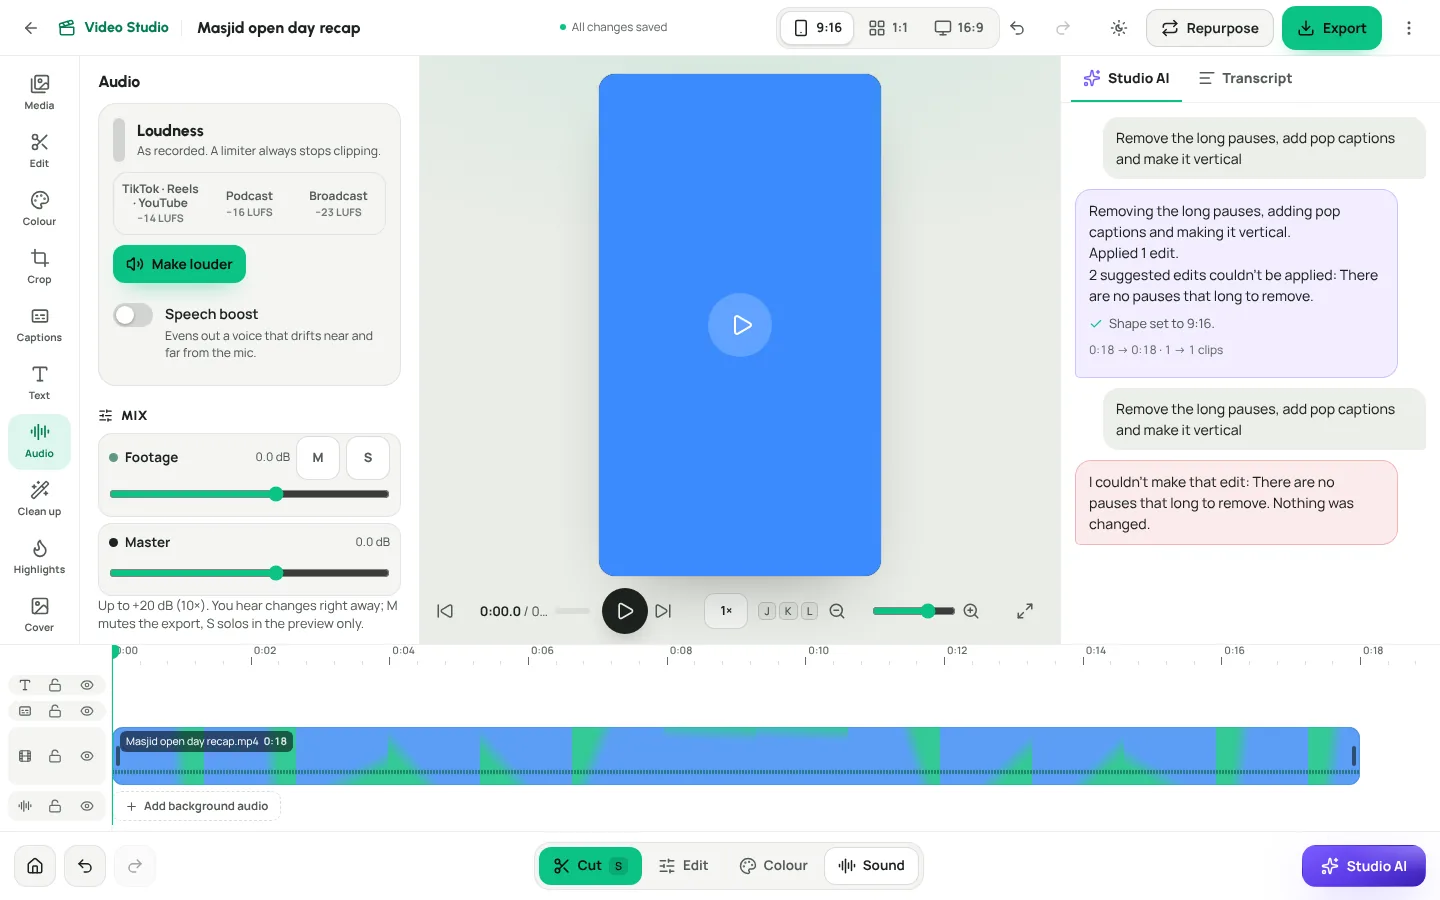Open the Captions panel in sidebar
The height and width of the screenshot is (900, 1440).
39,324
